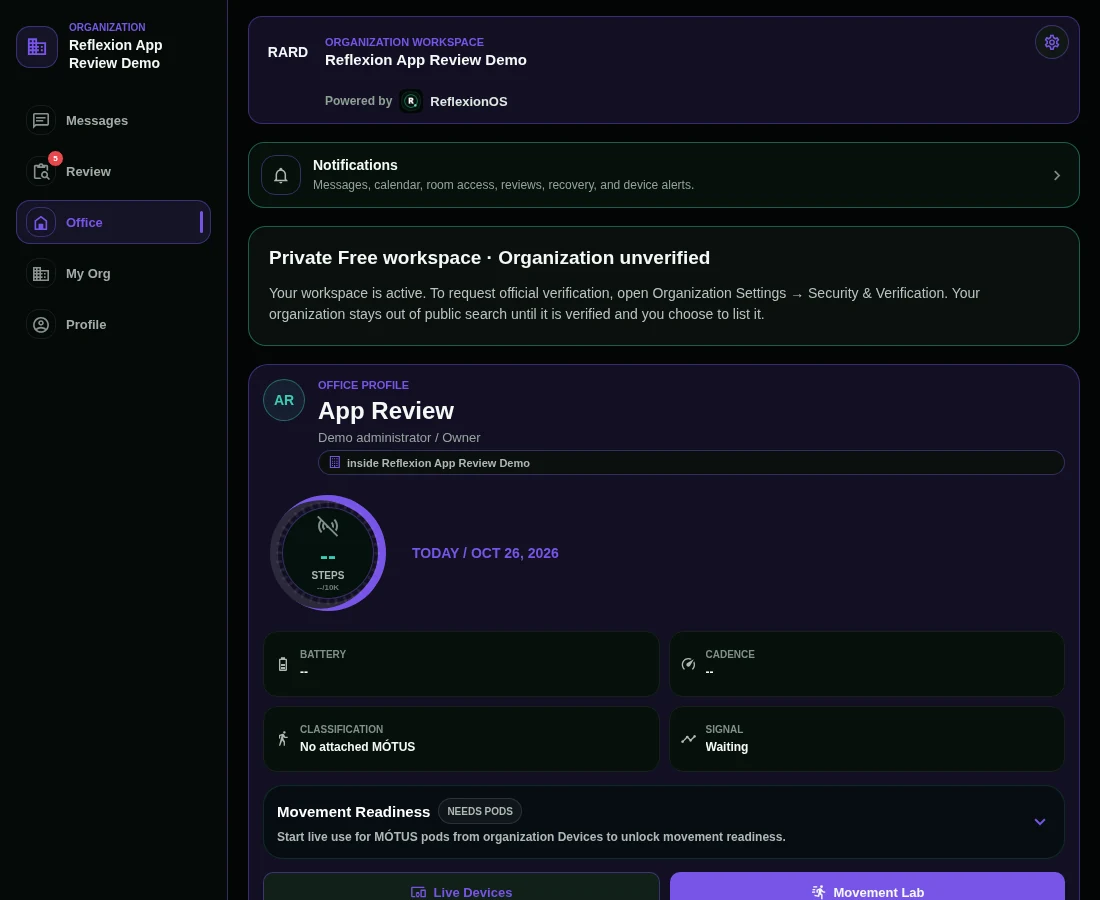Open organization settings gear icon
1100x900 pixels.
pyautogui.click(x=1051, y=42)
